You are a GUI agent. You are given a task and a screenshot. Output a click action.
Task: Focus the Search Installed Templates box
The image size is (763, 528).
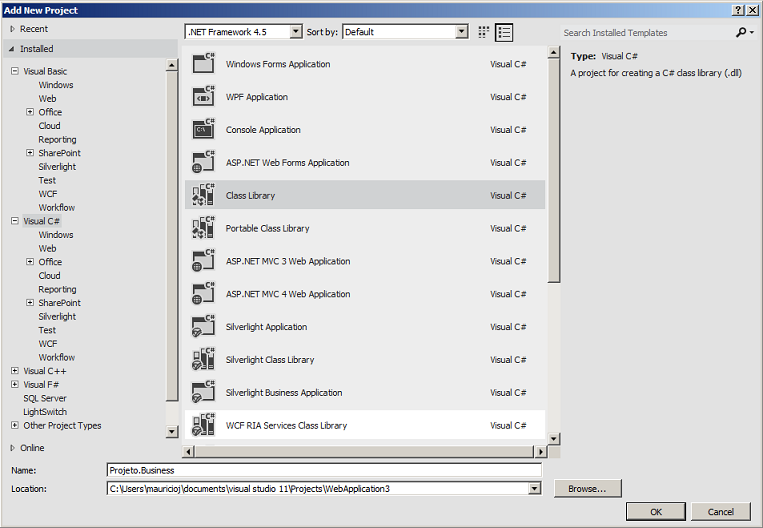[647, 33]
